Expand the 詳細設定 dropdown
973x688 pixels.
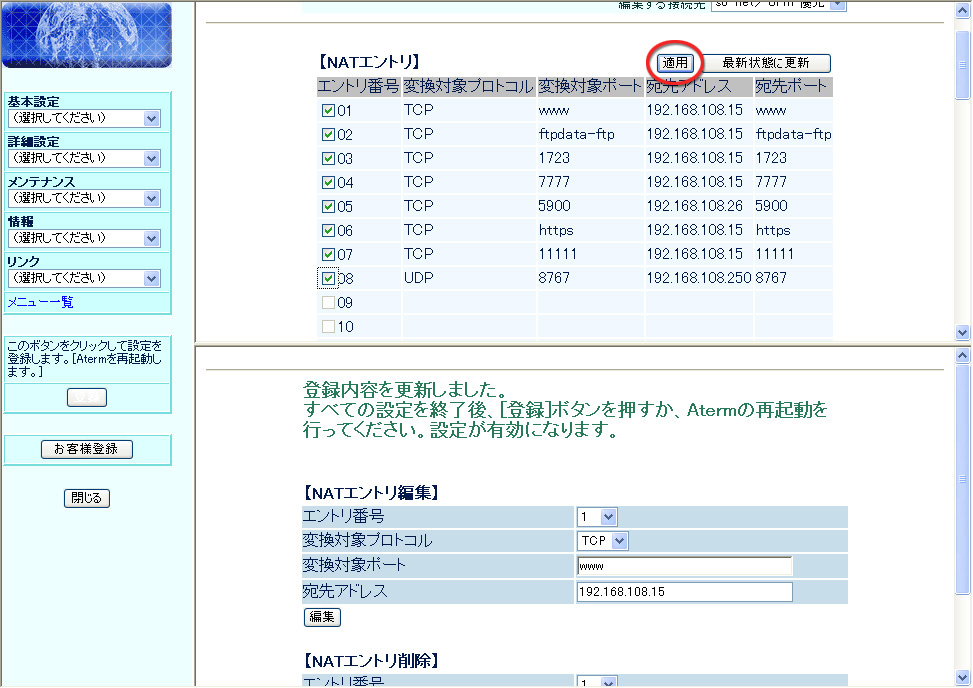(84, 158)
